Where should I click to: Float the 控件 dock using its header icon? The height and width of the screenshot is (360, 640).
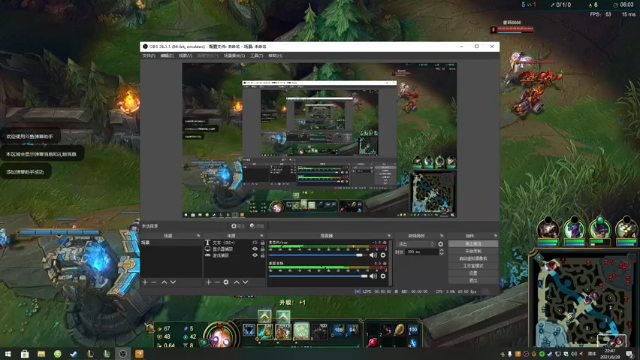tap(496, 236)
